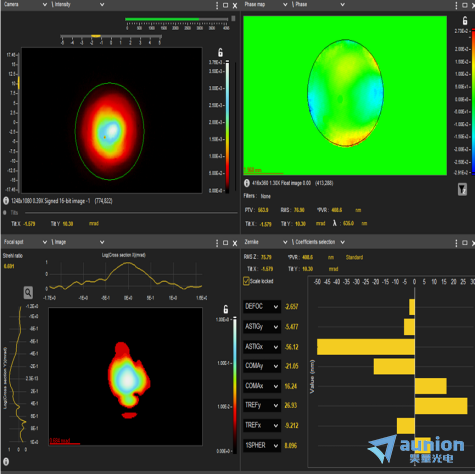Click the Focal spot color scale bar
476x474 pixels.
235,385
